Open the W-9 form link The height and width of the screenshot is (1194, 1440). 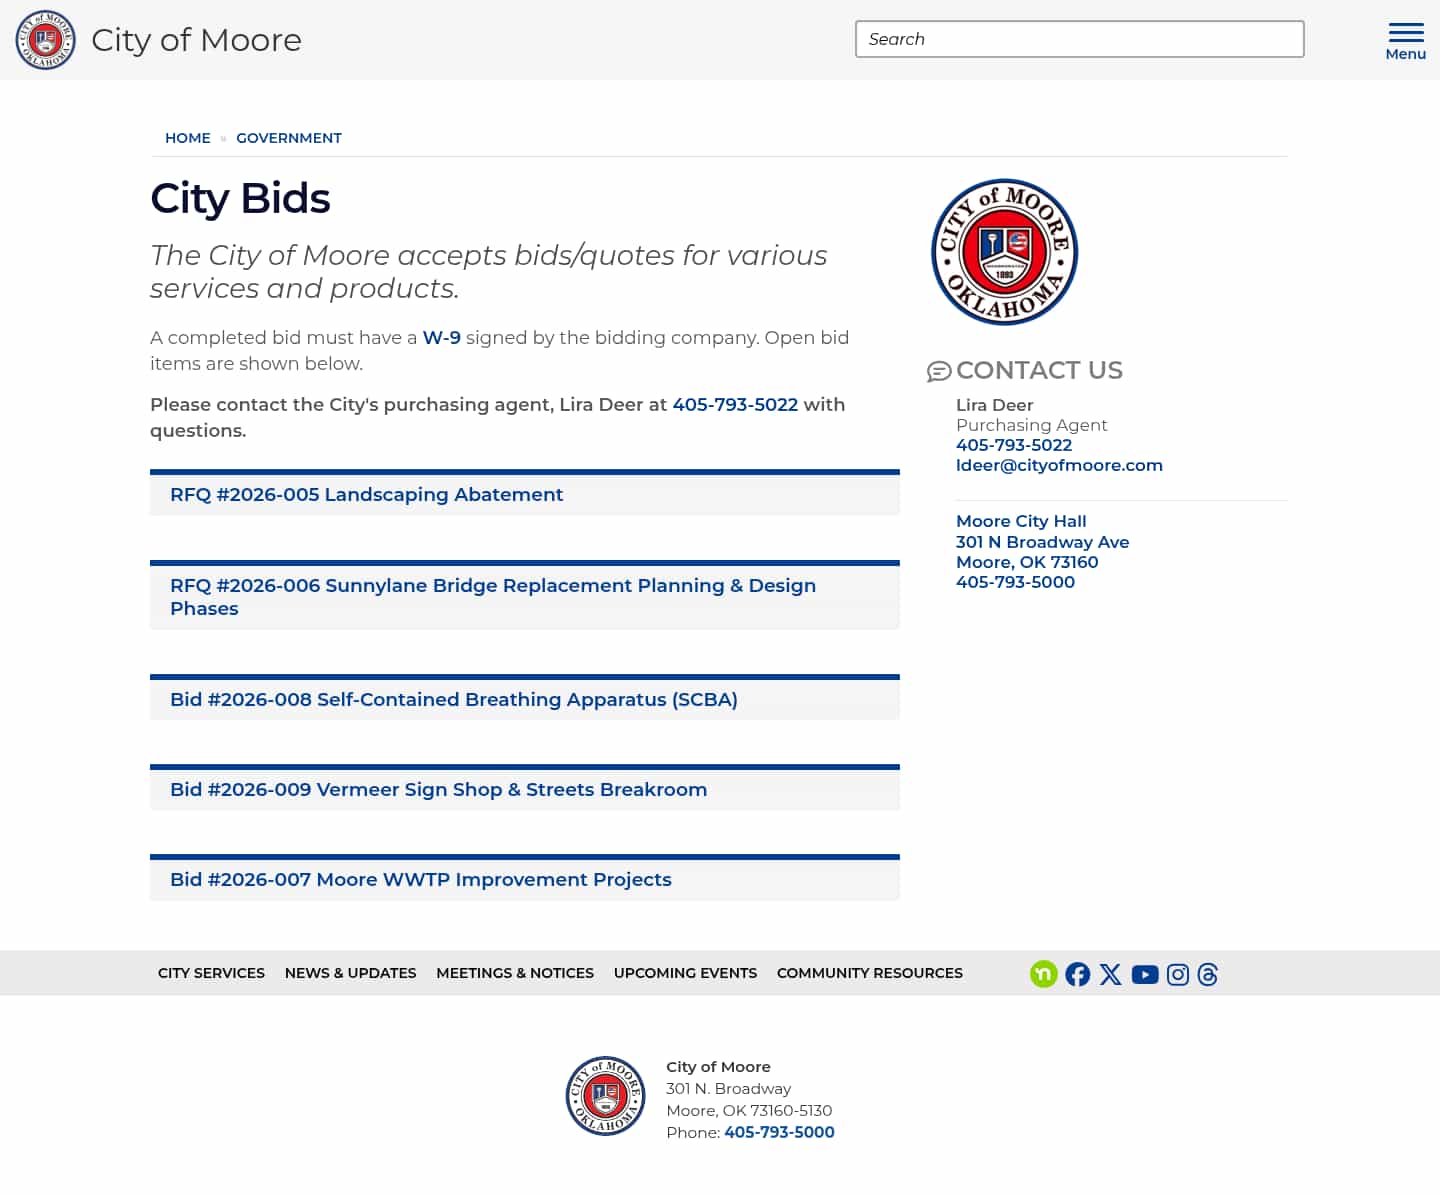tap(441, 338)
